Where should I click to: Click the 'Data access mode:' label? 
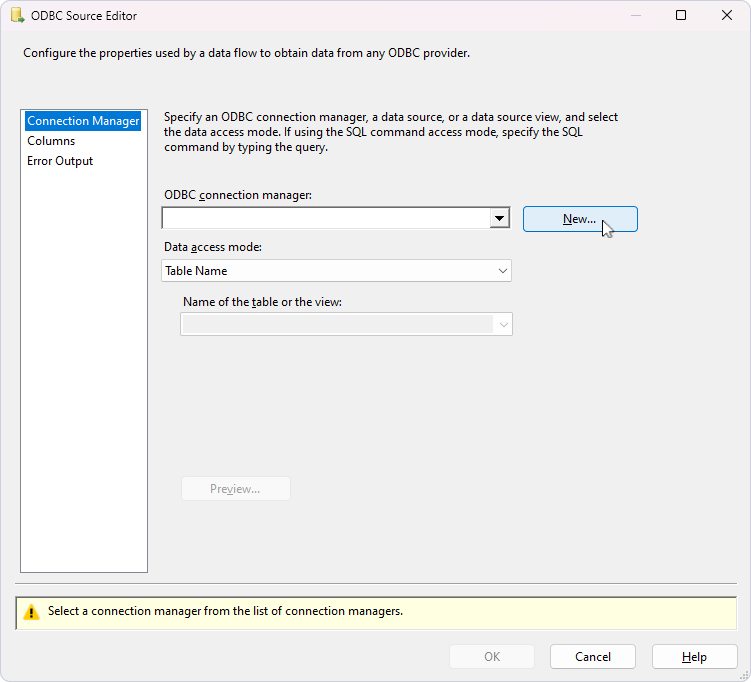coord(213,246)
